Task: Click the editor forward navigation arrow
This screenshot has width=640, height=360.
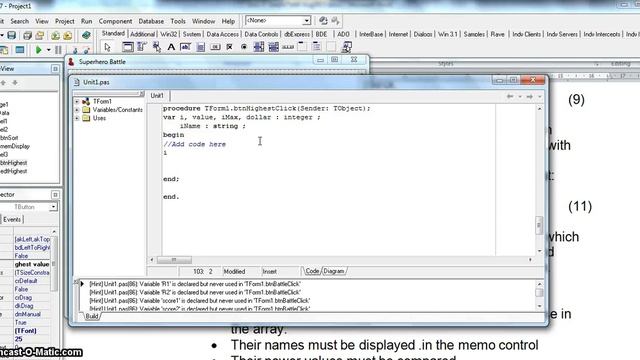Action: pyautogui.click(x=529, y=96)
